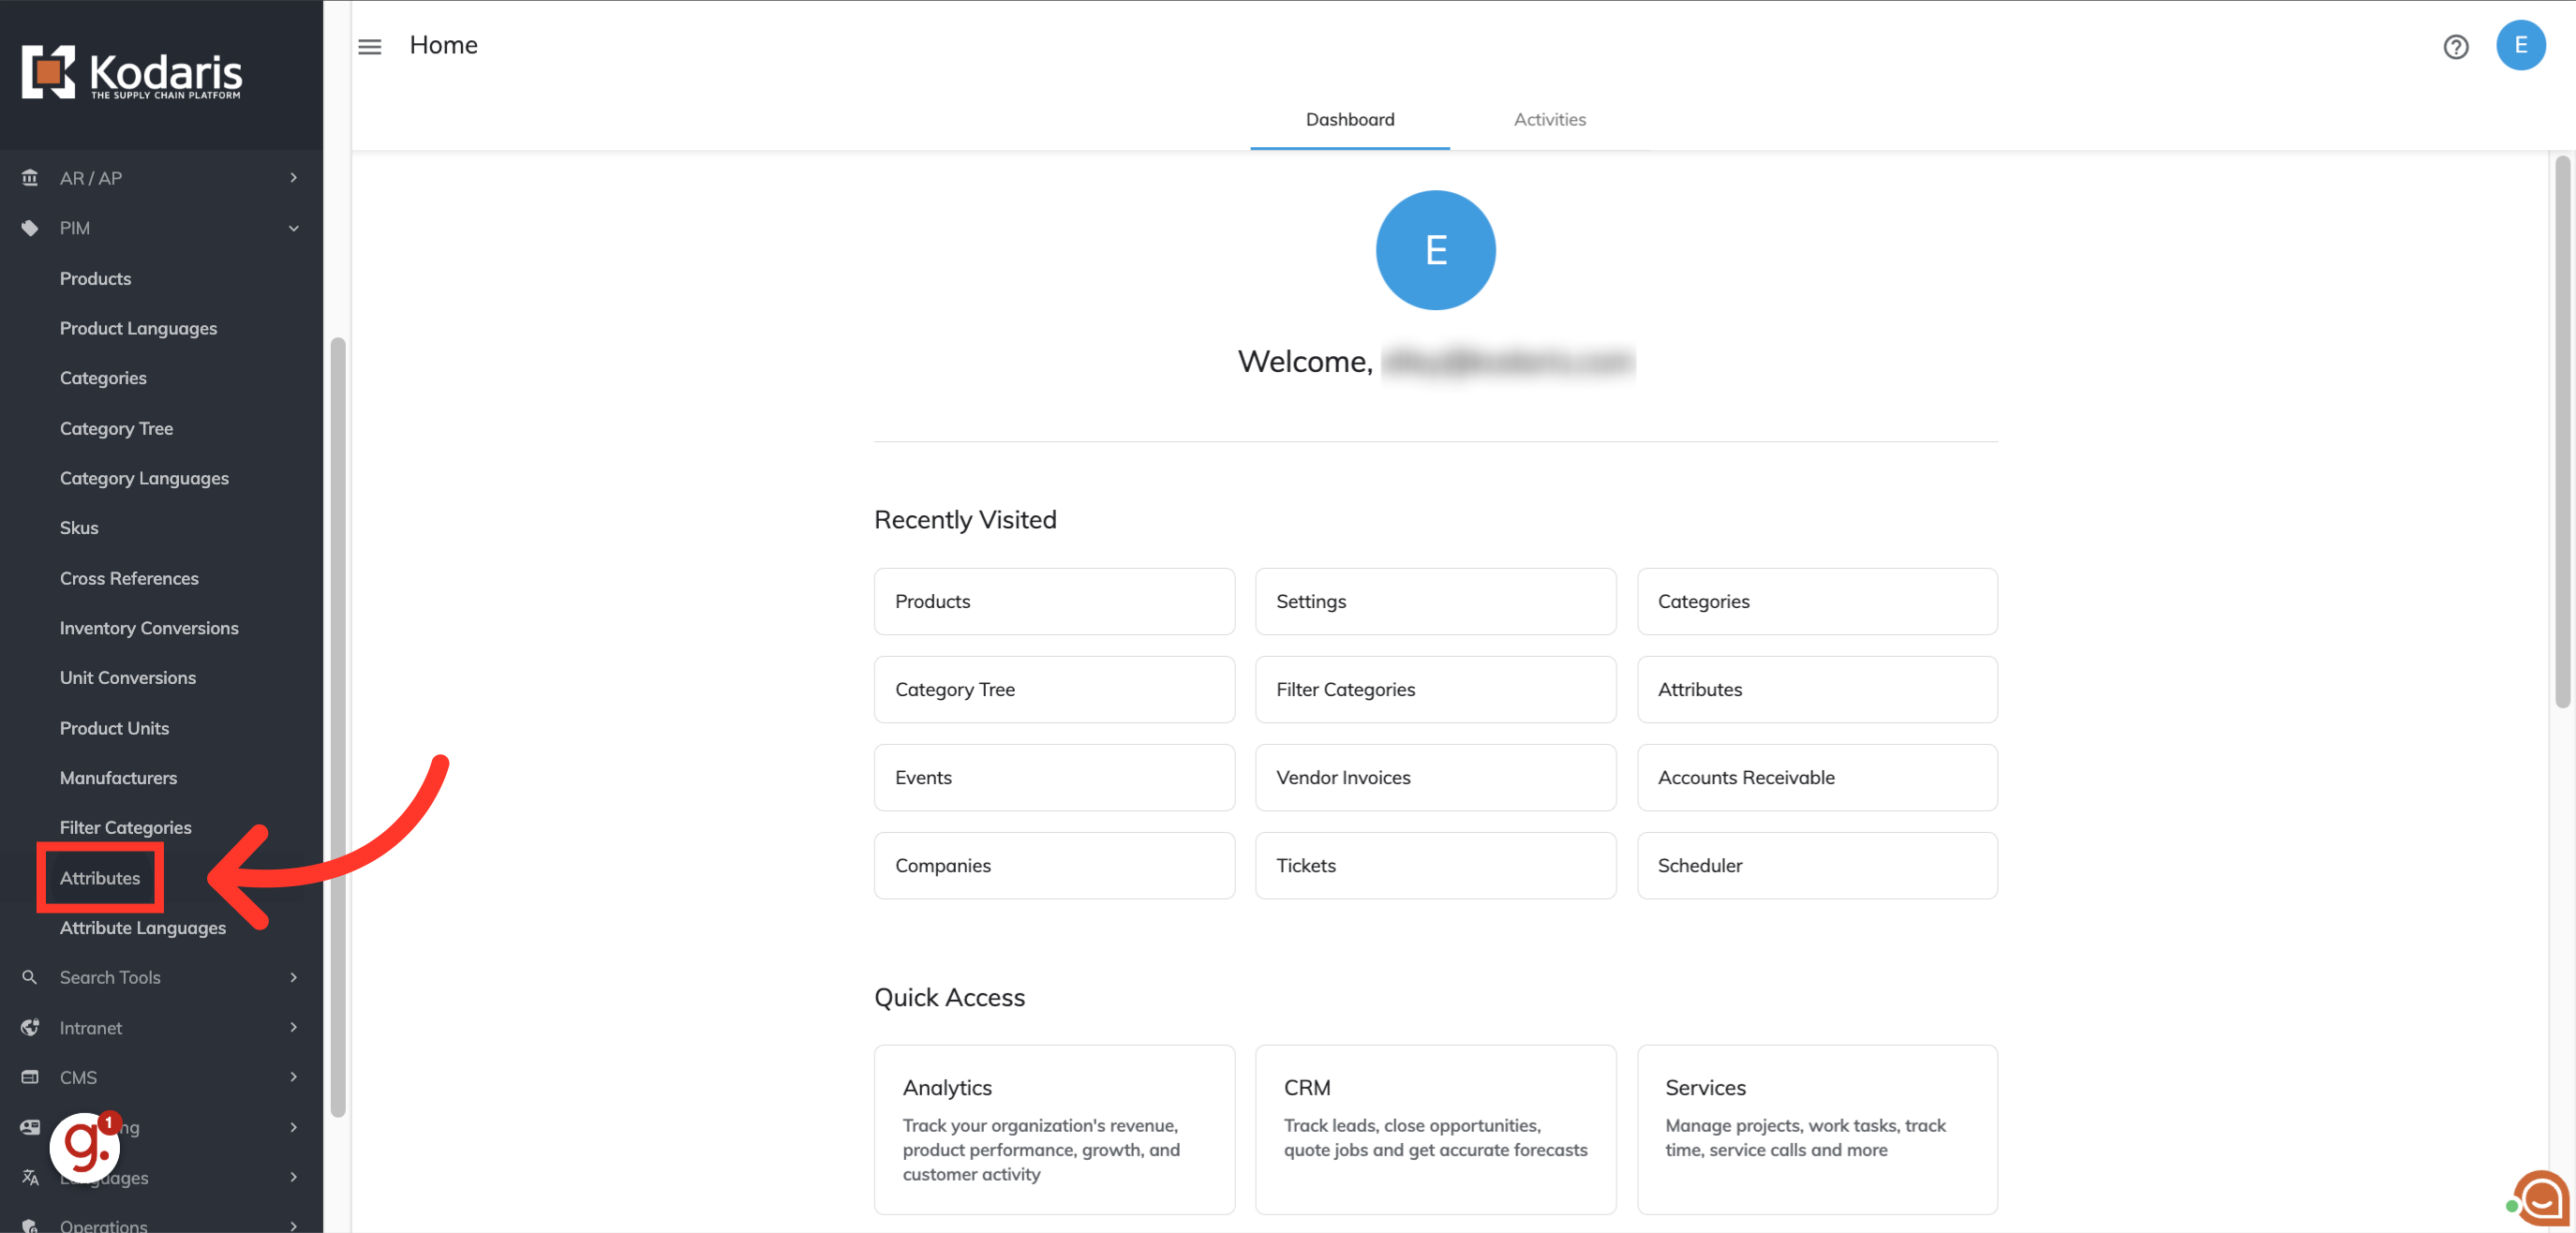Open the Analytics quick access card

tap(1053, 1128)
